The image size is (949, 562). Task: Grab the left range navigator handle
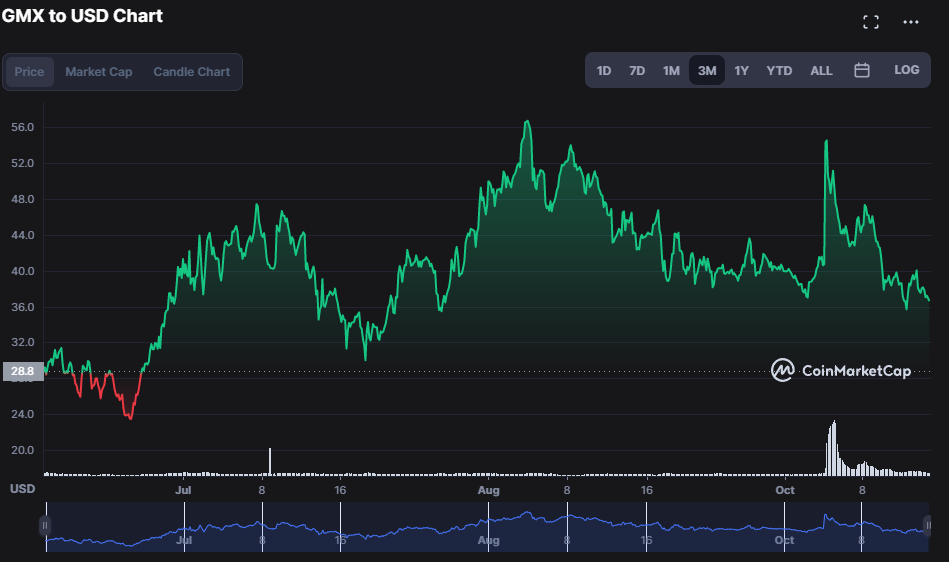coord(45,525)
